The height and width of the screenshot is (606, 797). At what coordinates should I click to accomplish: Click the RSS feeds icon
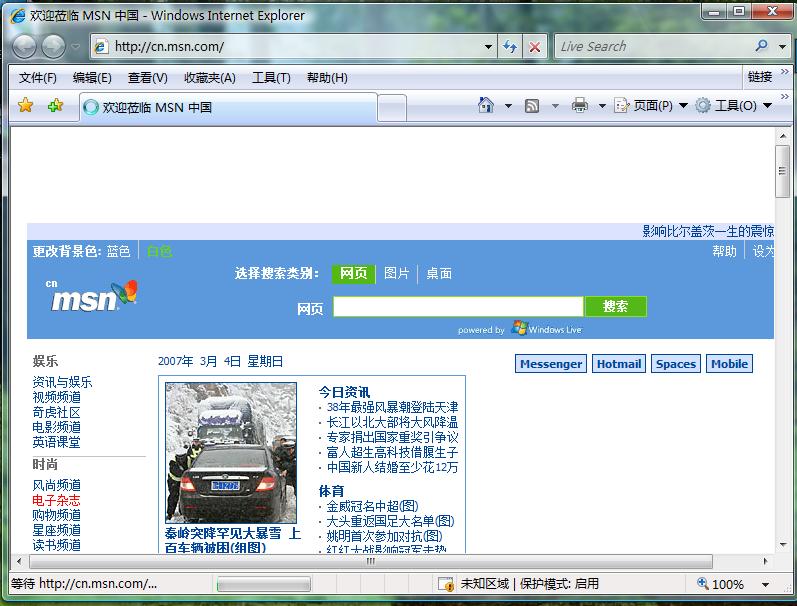pyautogui.click(x=532, y=106)
